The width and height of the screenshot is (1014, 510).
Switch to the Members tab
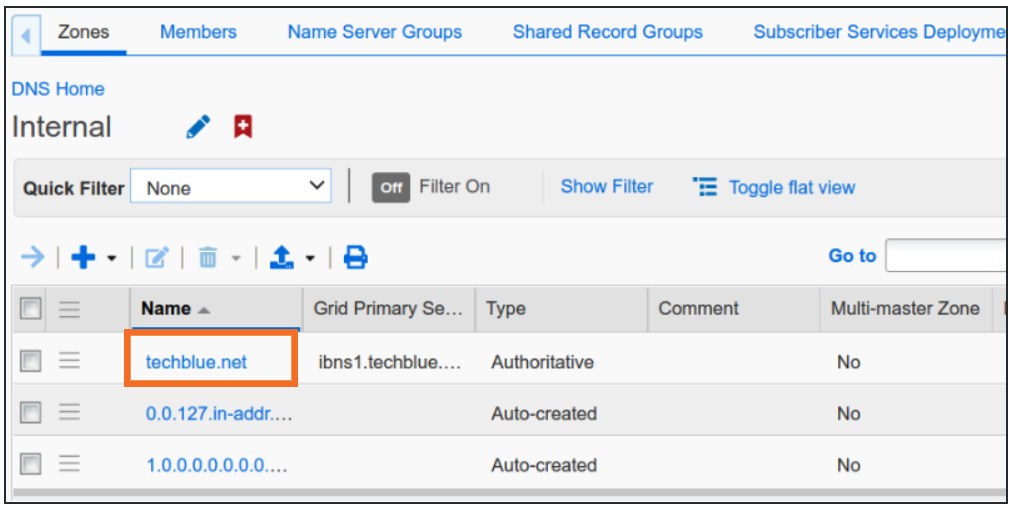pos(198,32)
